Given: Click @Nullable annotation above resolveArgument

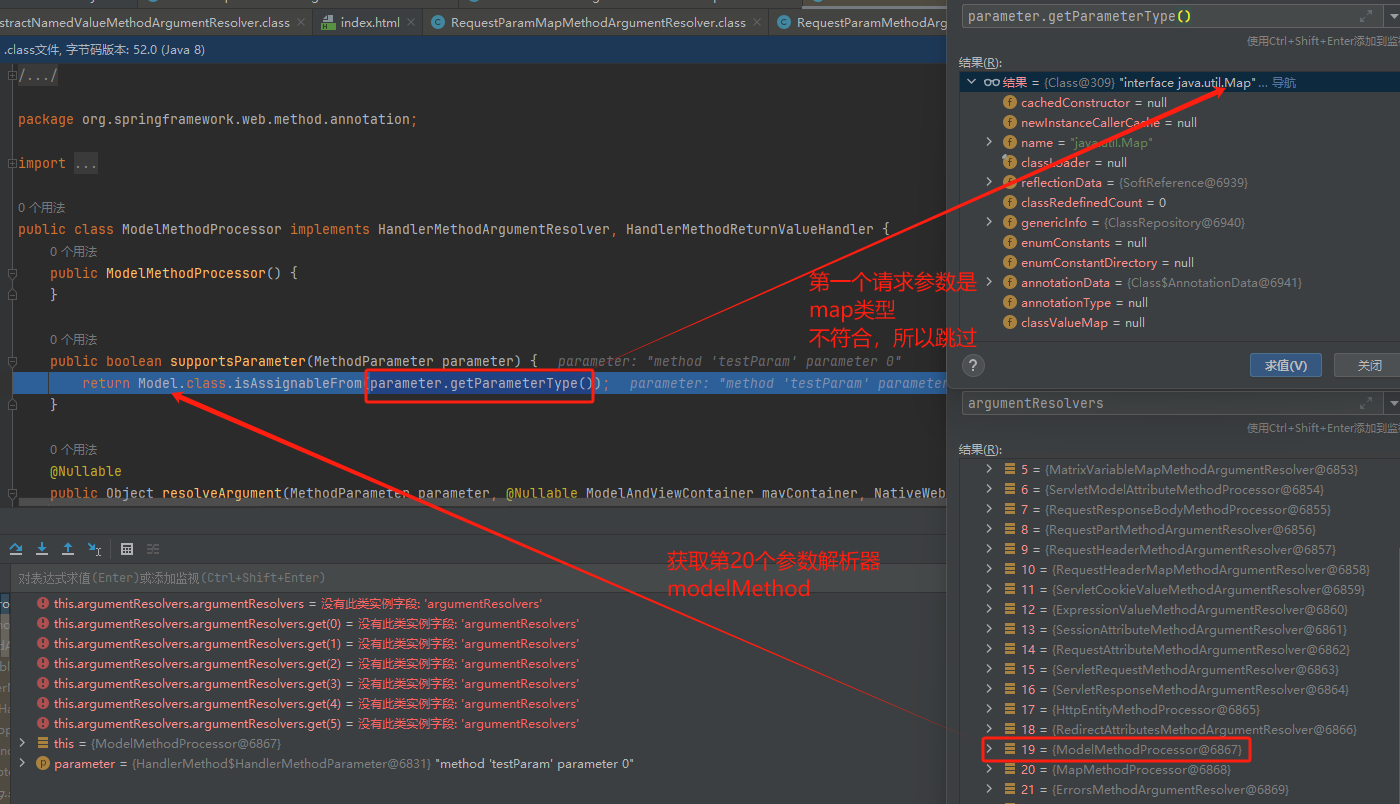Looking at the screenshot, I should 86,471.
